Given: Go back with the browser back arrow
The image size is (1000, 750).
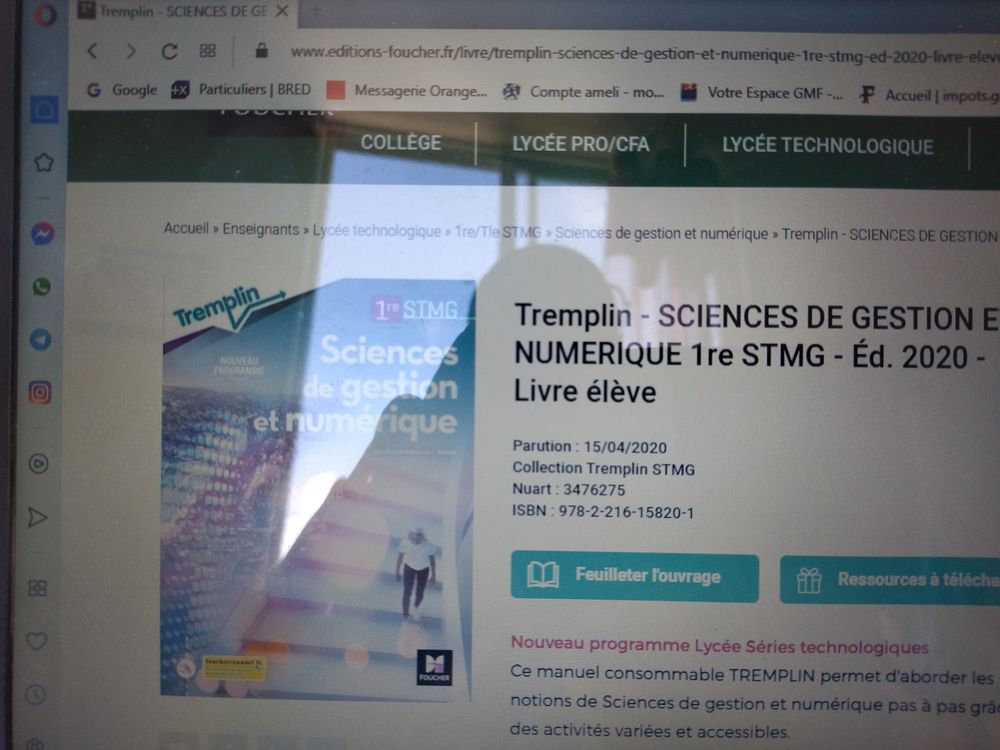Looking at the screenshot, I should (x=92, y=50).
